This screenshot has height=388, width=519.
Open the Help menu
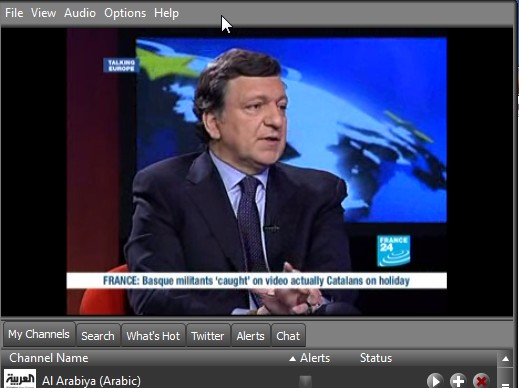(166, 13)
